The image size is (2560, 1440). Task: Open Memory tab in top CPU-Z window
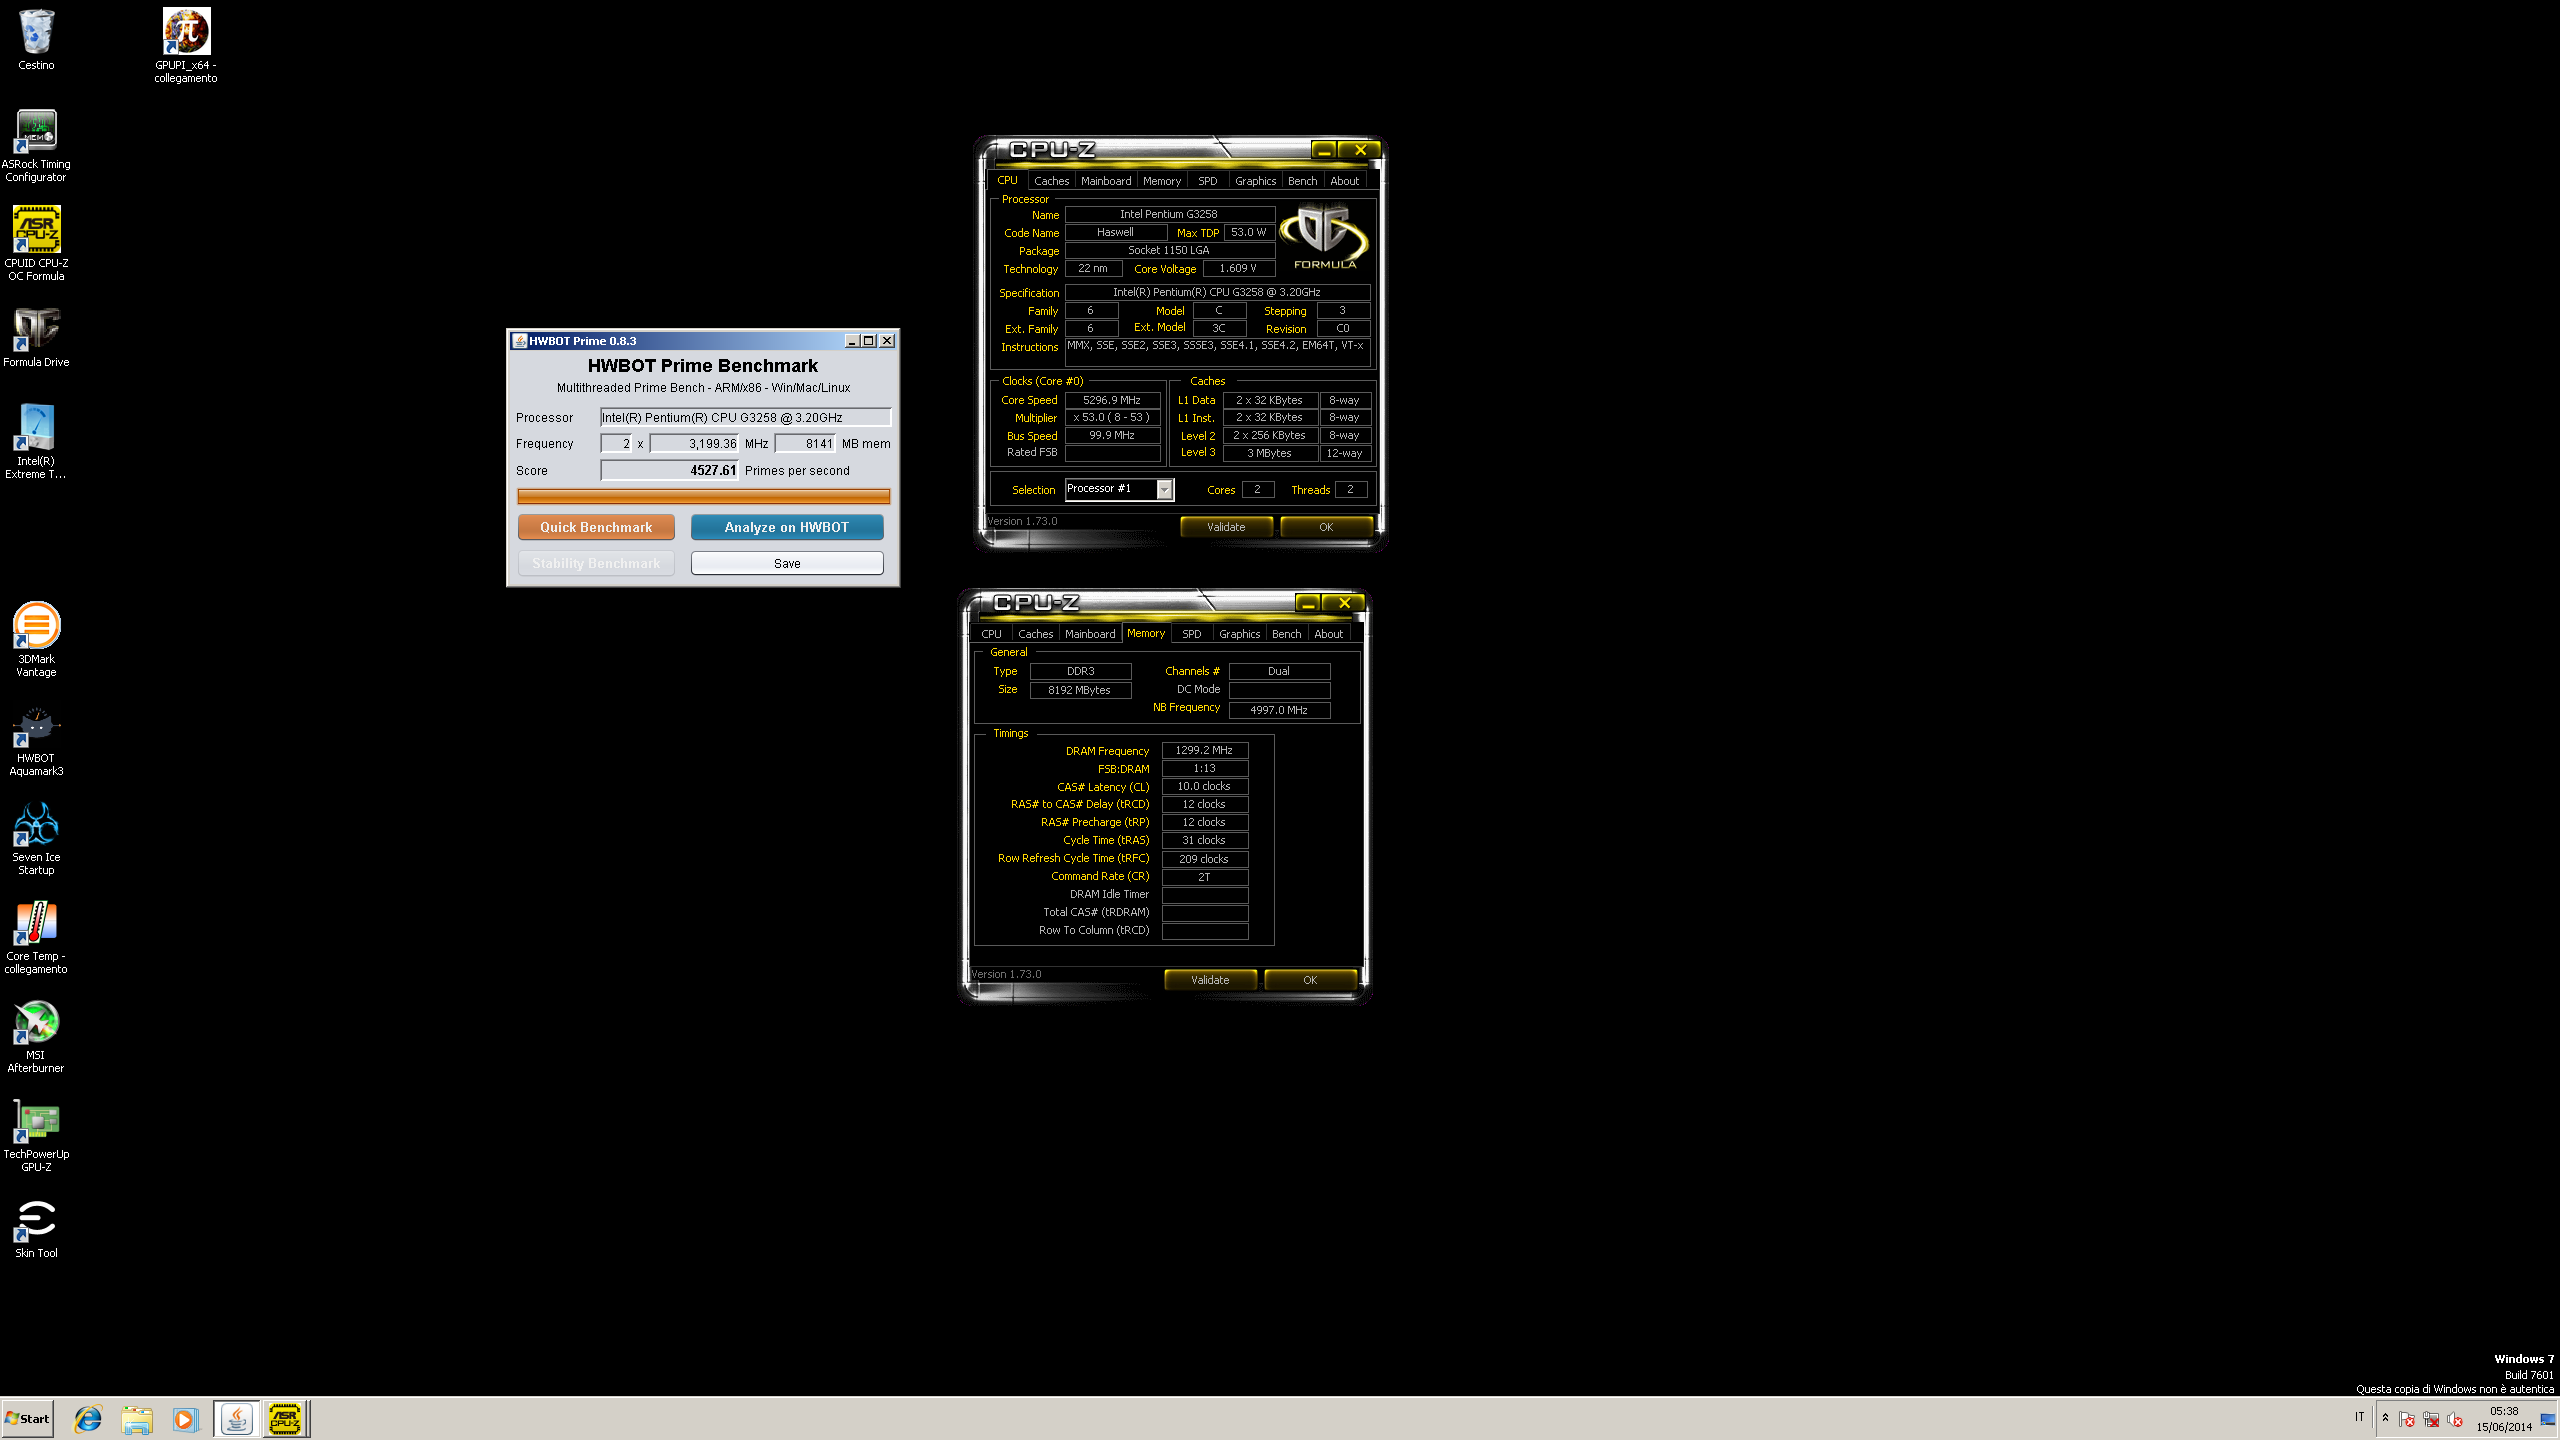point(1162,181)
